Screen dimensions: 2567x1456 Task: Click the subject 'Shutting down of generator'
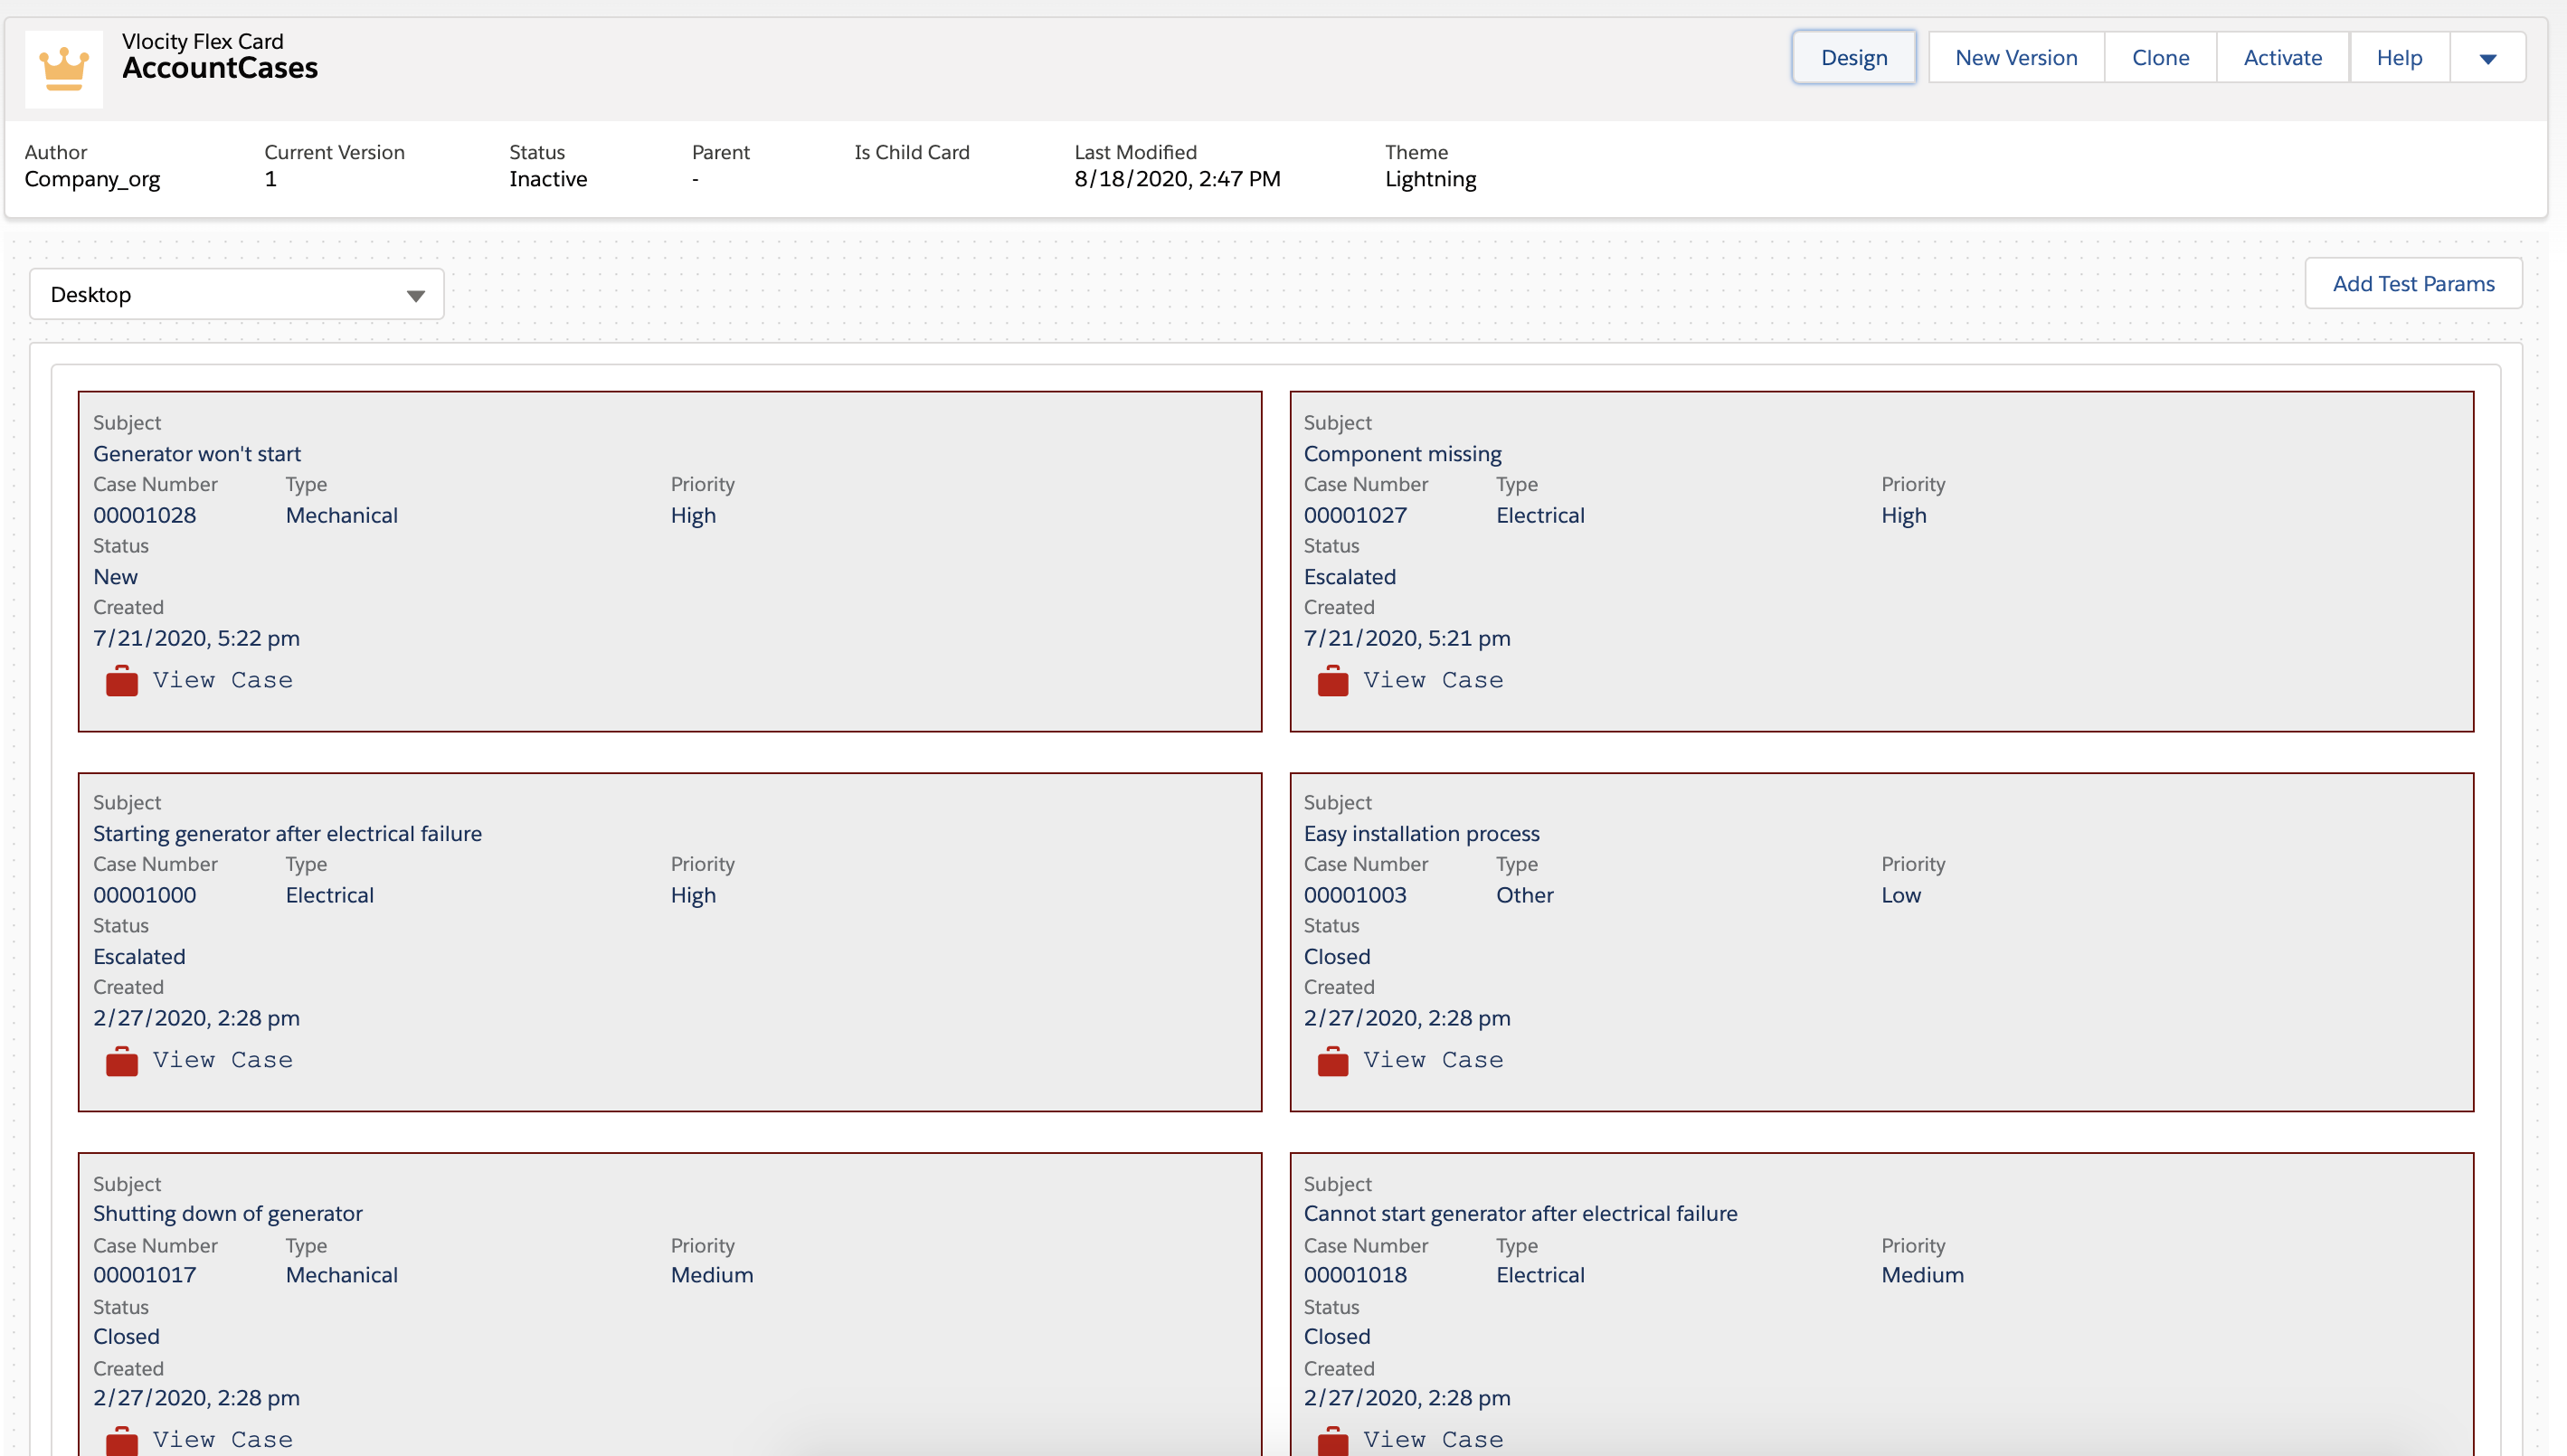click(228, 1214)
